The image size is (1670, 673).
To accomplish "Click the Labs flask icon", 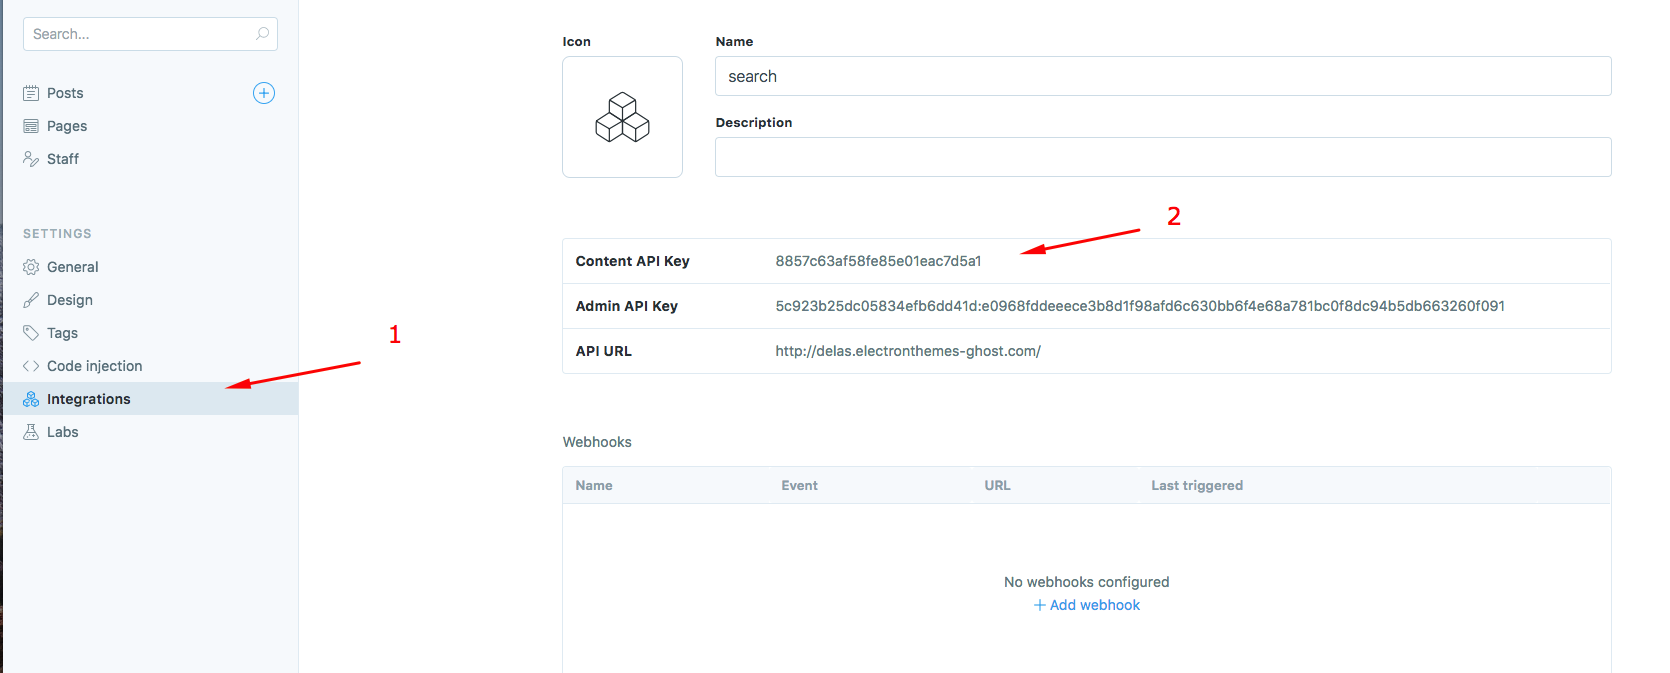I will pyautogui.click(x=31, y=432).
